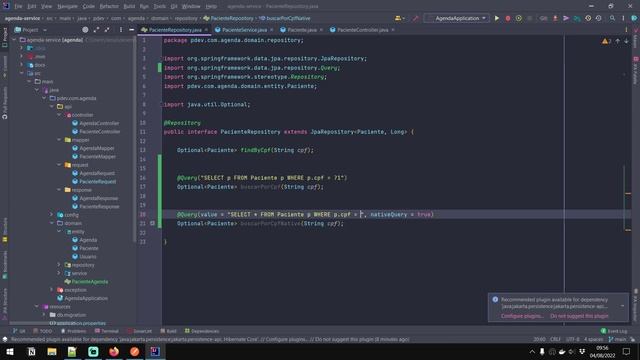Select AgendaApplication class in project tree
Viewport: 640px width, 360px height.
(86, 298)
